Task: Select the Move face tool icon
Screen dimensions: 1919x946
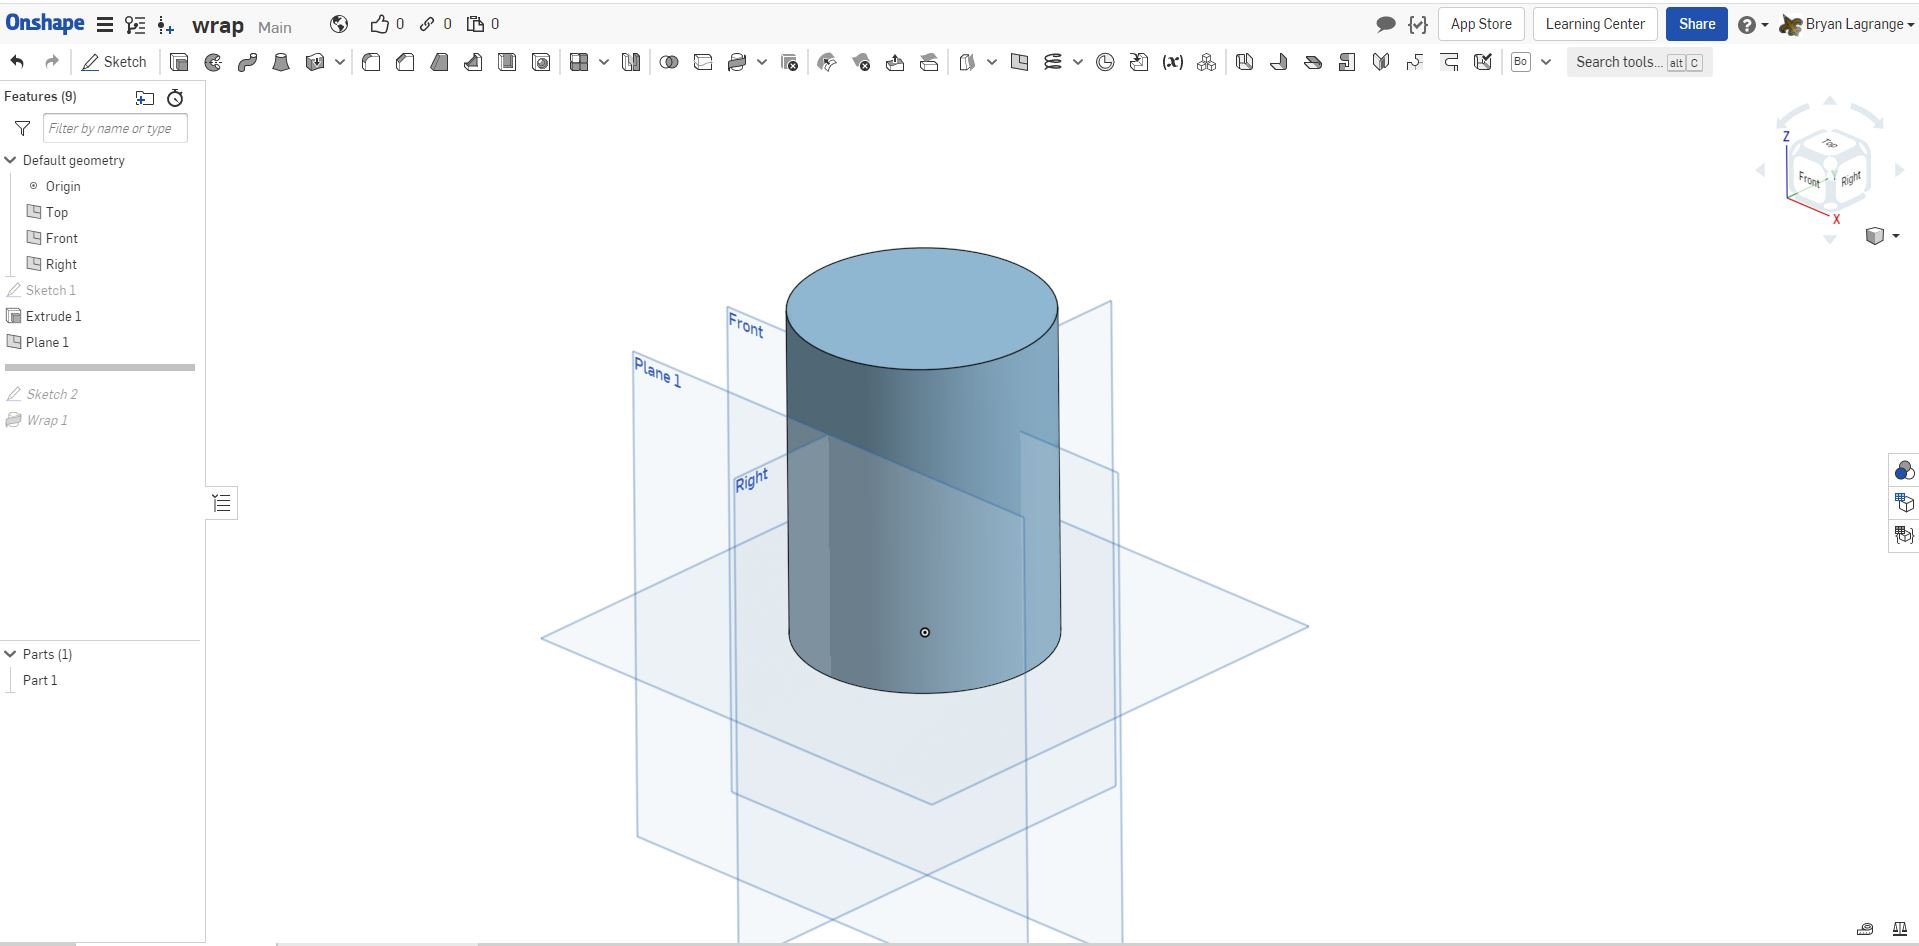Action: coord(895,62)
